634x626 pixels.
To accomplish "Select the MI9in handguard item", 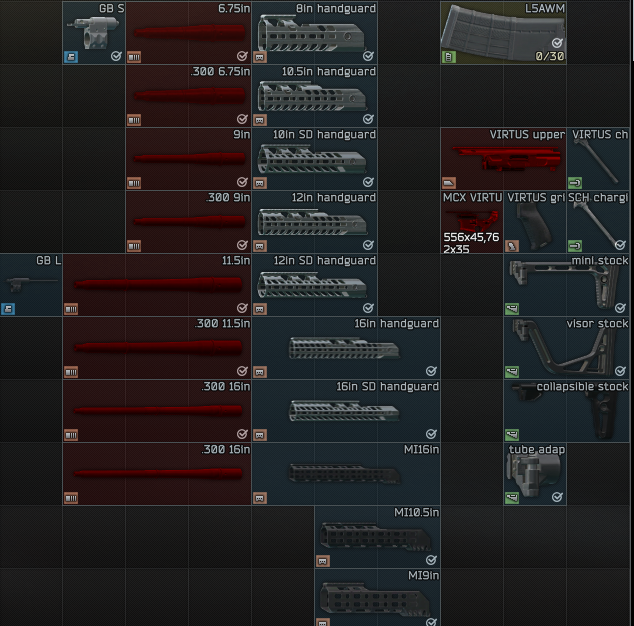I will 378,597.
